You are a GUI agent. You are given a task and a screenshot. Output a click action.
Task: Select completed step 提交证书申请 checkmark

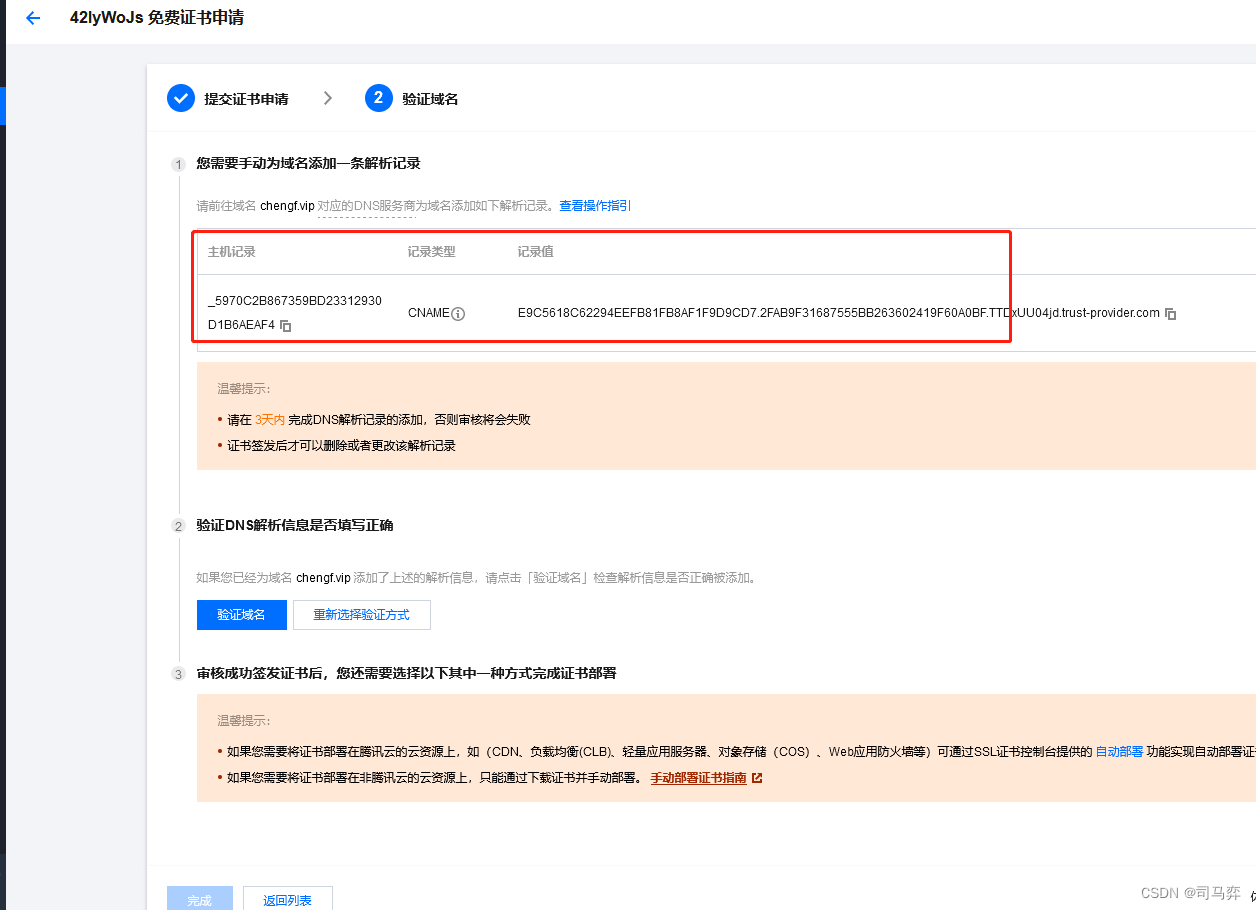181,98
